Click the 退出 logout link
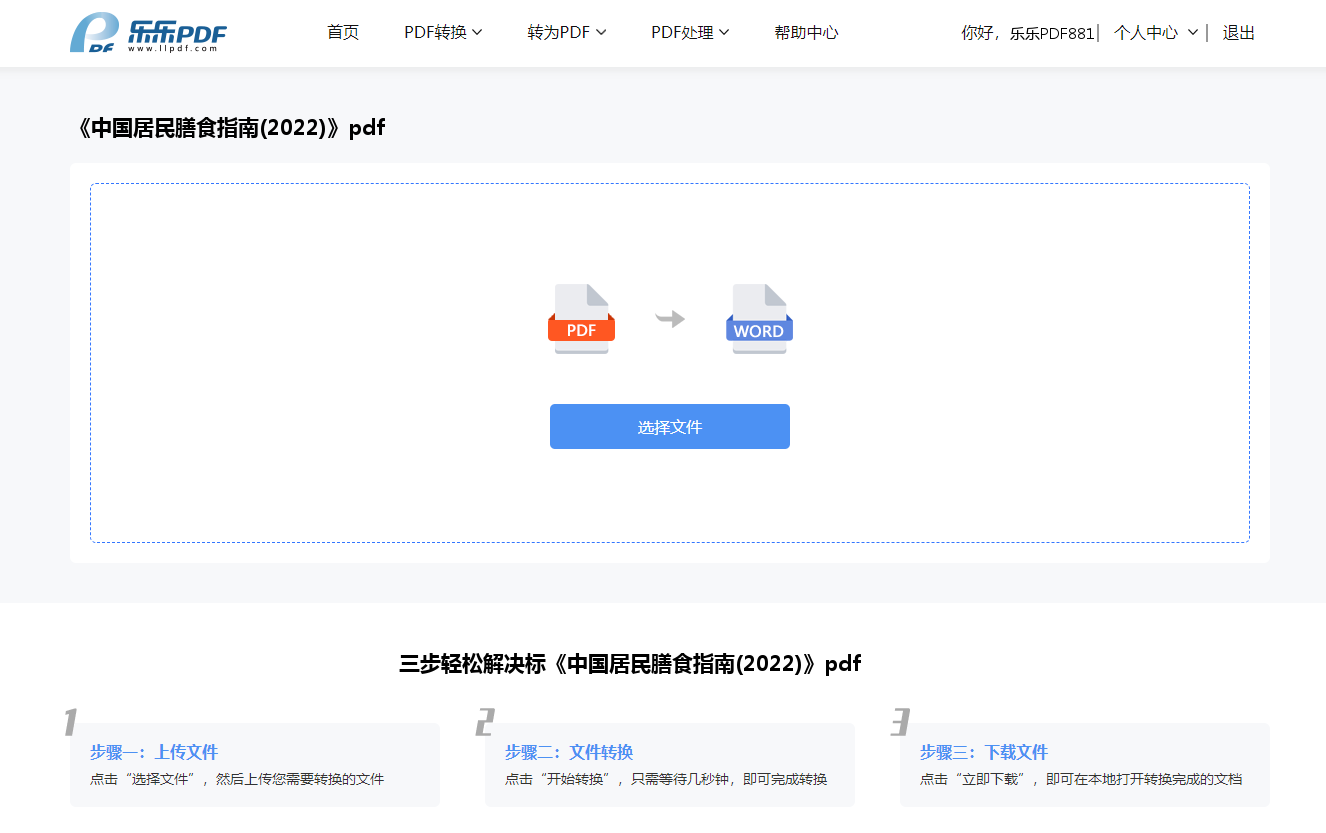 [x=1238, y=33]
